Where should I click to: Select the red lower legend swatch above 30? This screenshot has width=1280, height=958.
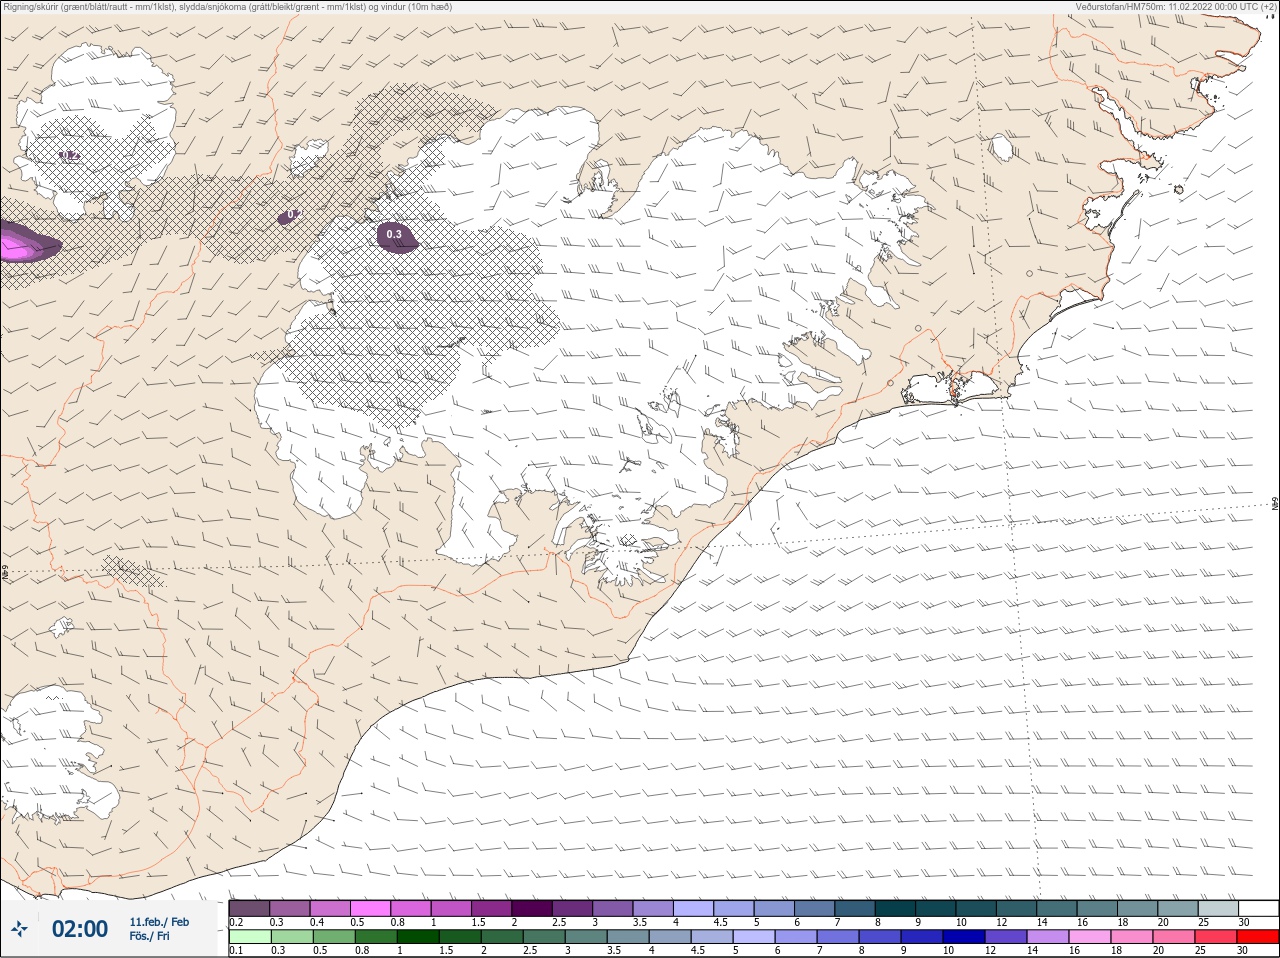pyautogui.click(x=1258, y=937)
